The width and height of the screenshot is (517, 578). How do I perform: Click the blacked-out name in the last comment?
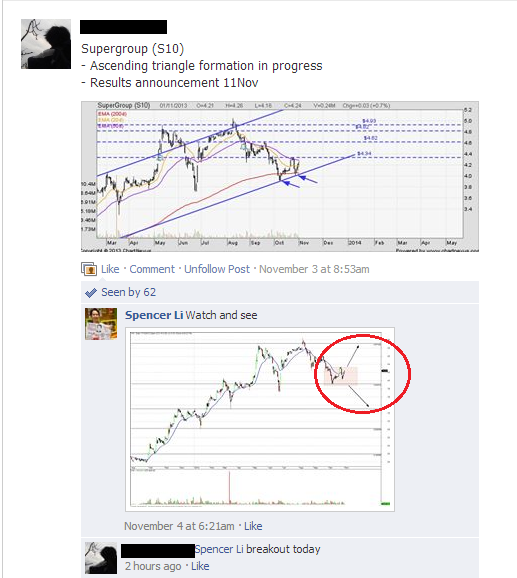(158, 550)
